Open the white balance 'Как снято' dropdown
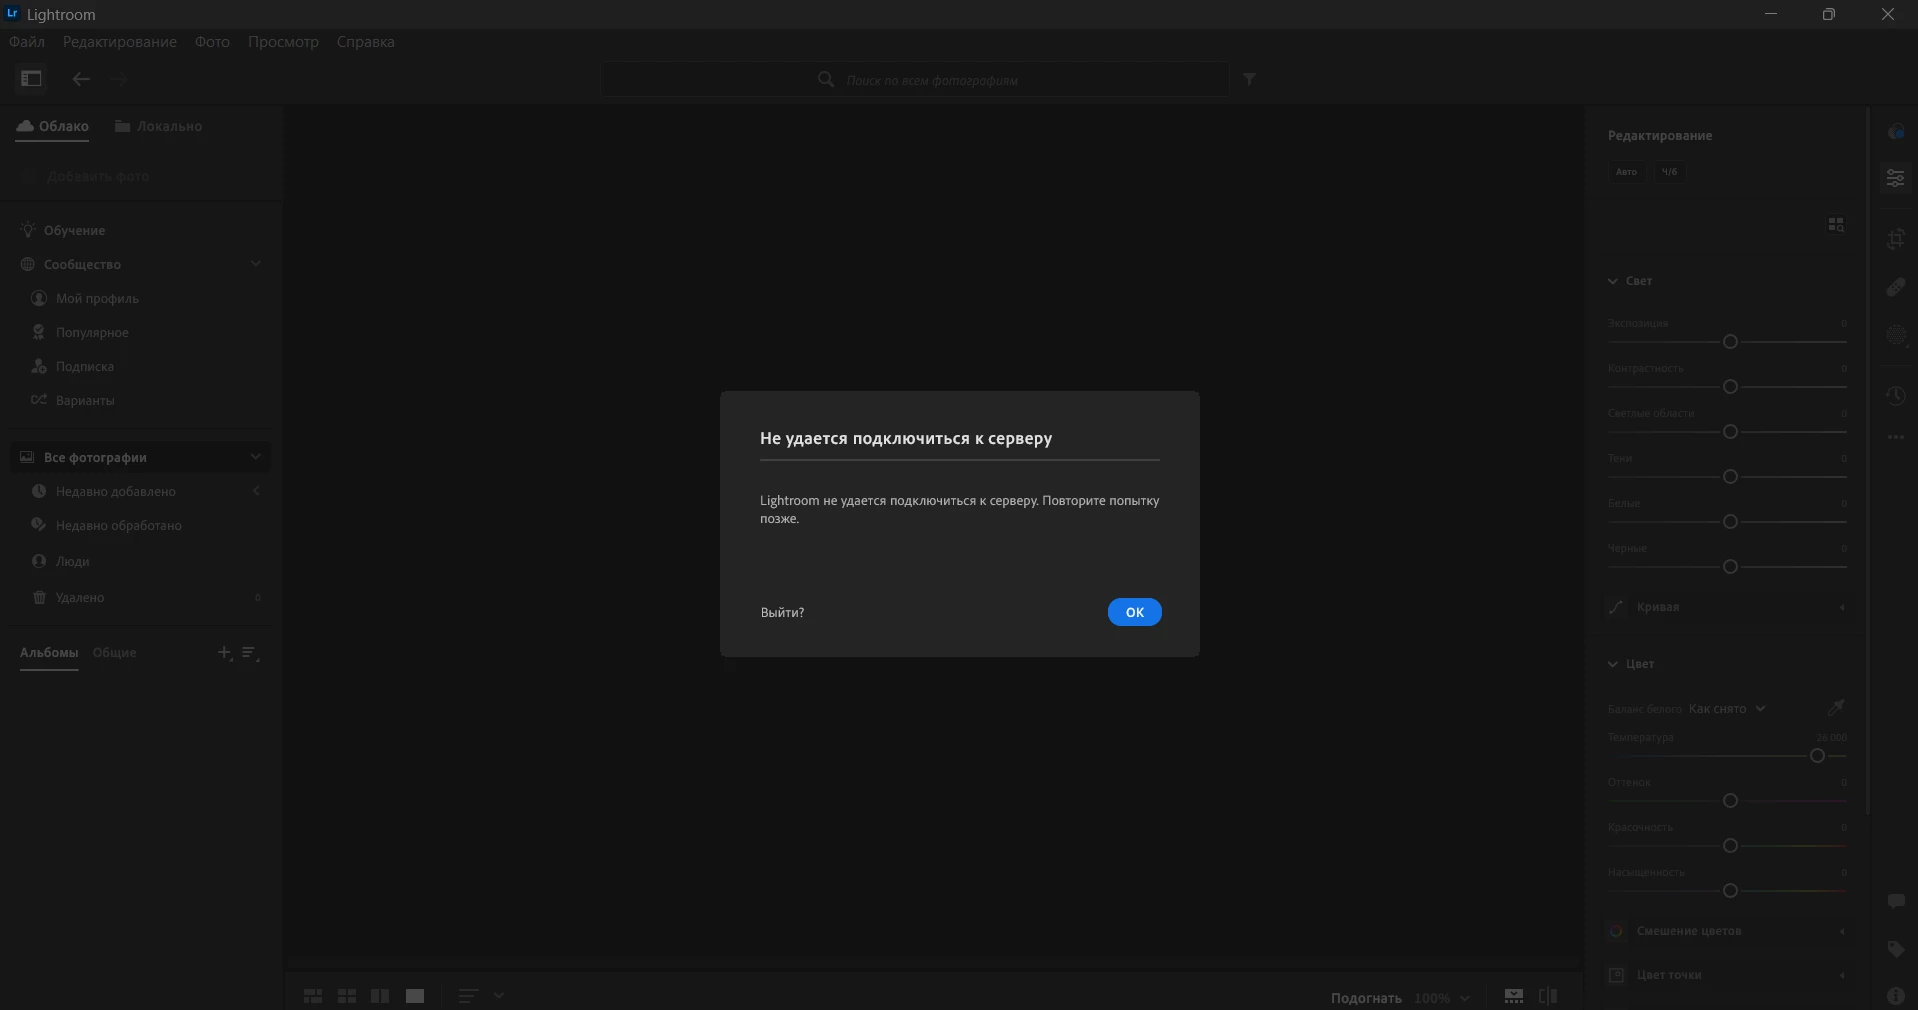1918x1010 pixels. coord(1727,709)
